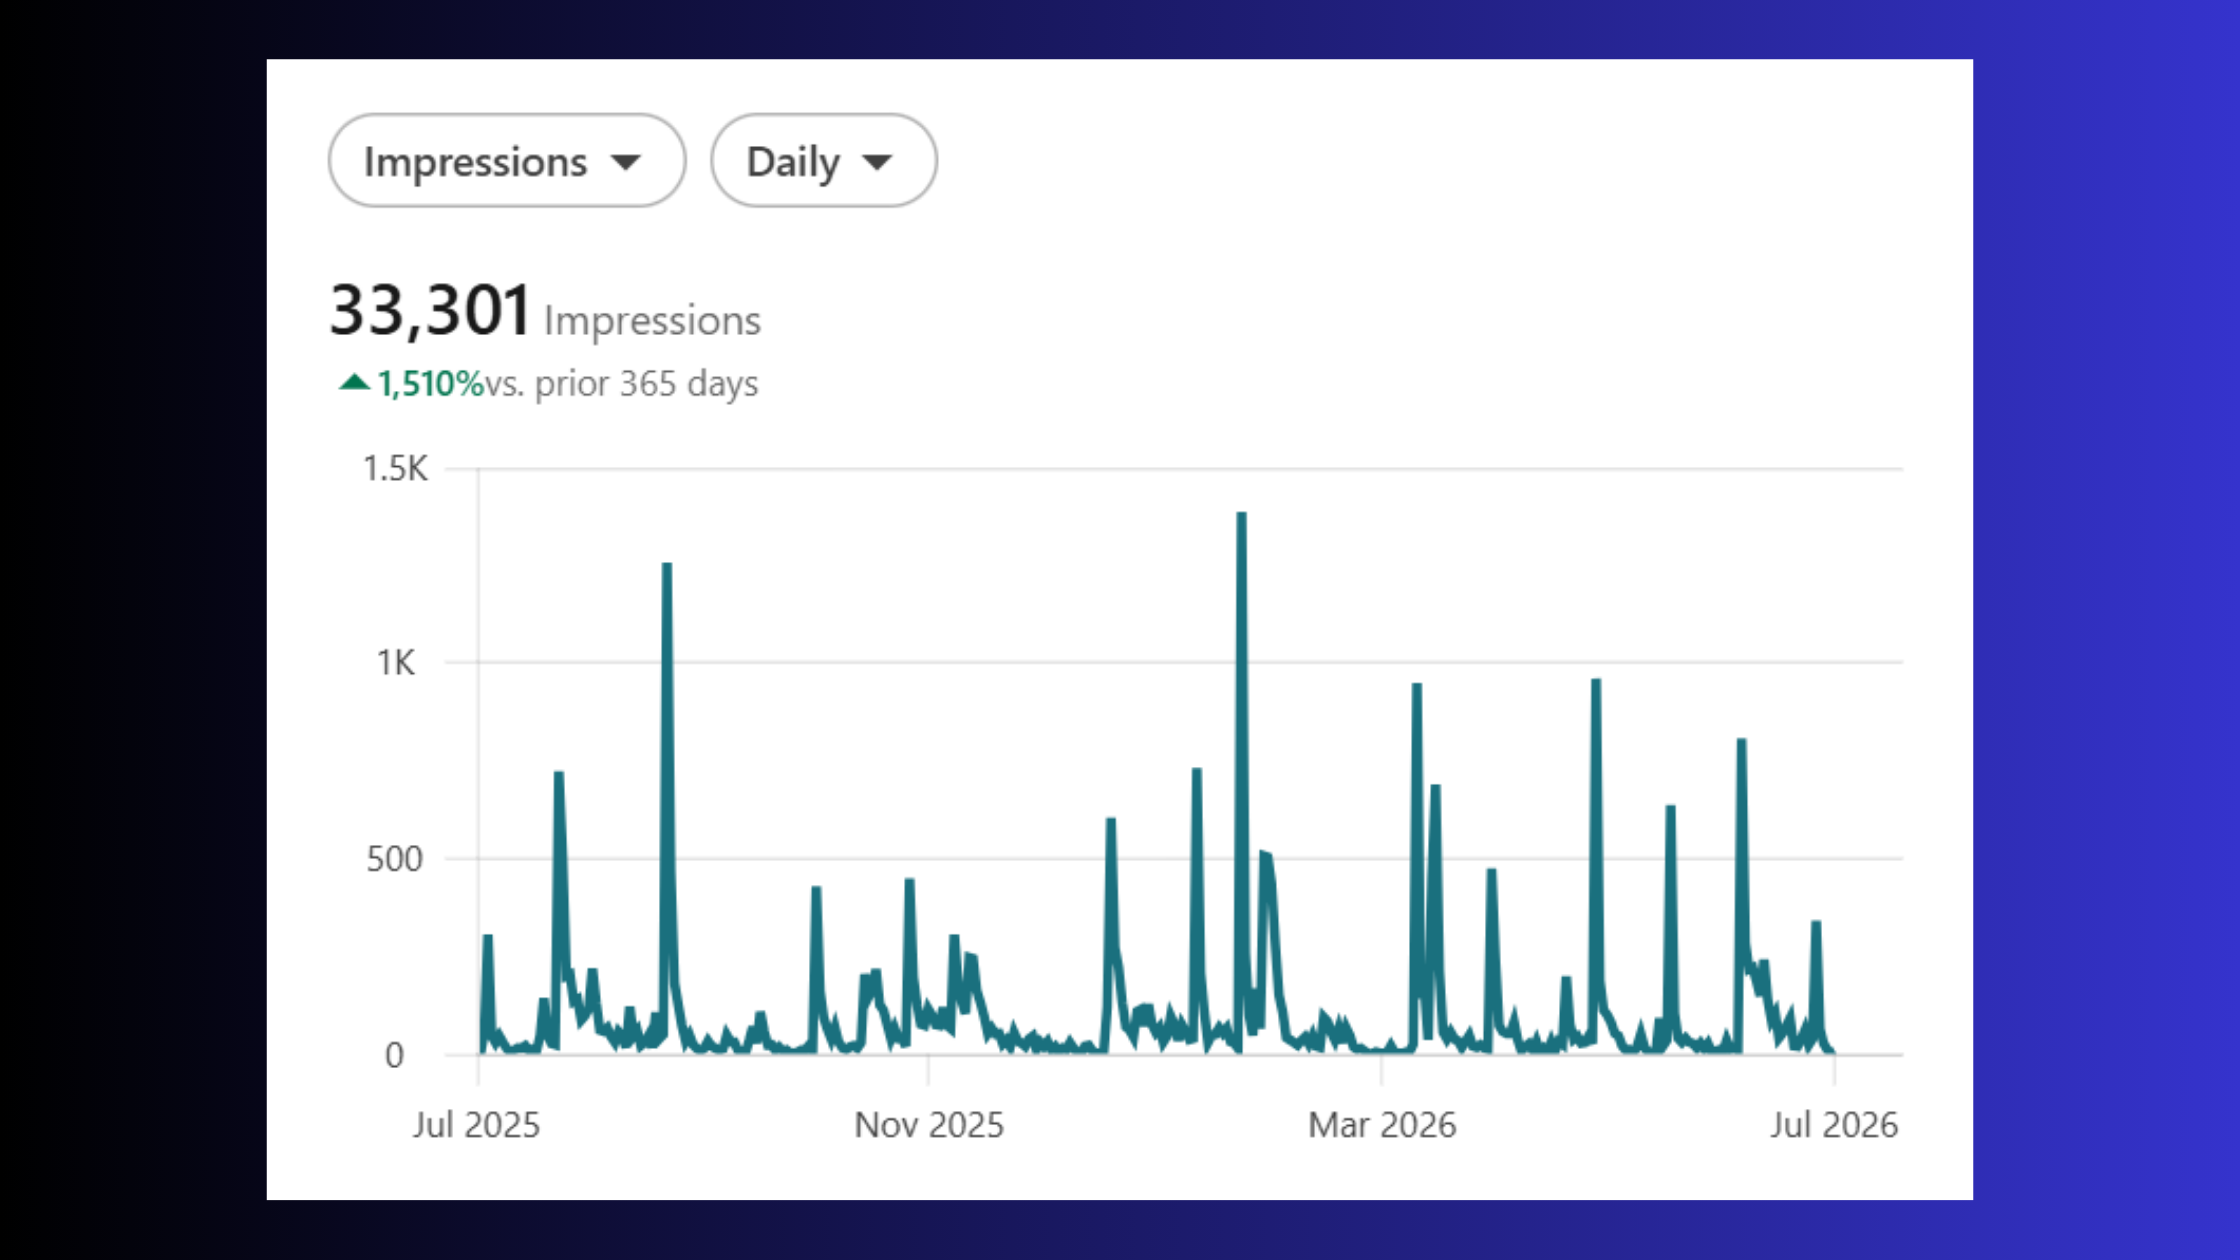Click the 0 y-axis label
The height and width of the screenshot is (1260, 2240).
(x=394, y=1055)
